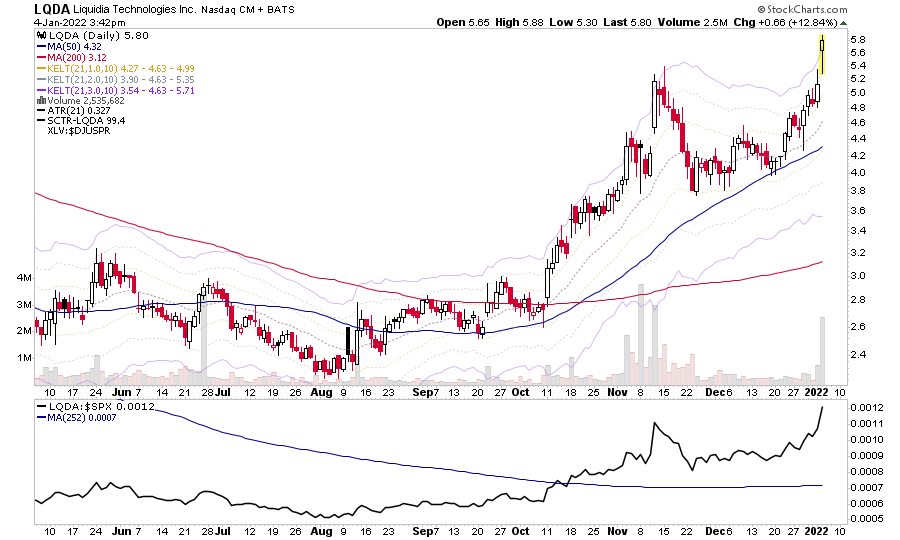The width and height of the screenshot is (900, 540).
Task: Click the red MA(200) legend line marker
Action: click(42, 57)
